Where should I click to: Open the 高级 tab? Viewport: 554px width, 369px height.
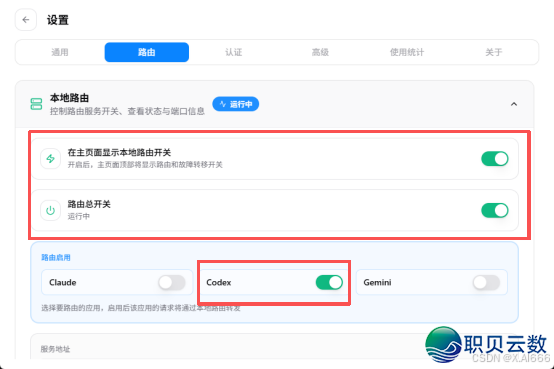[x=320, y=52]
